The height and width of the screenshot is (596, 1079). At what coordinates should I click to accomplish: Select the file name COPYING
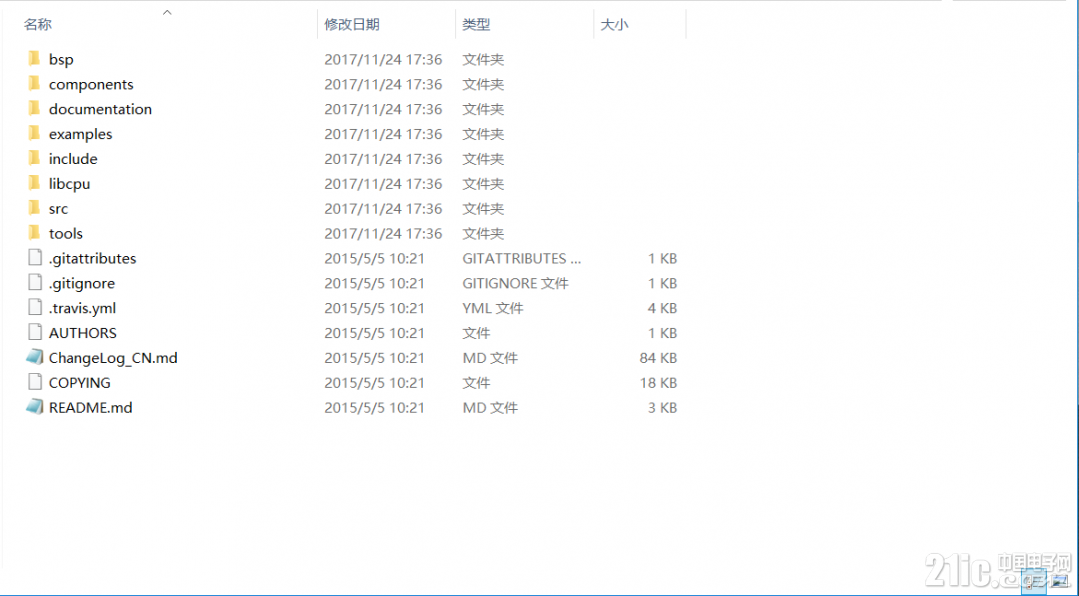pyautogui.click(x=79, y=383)
